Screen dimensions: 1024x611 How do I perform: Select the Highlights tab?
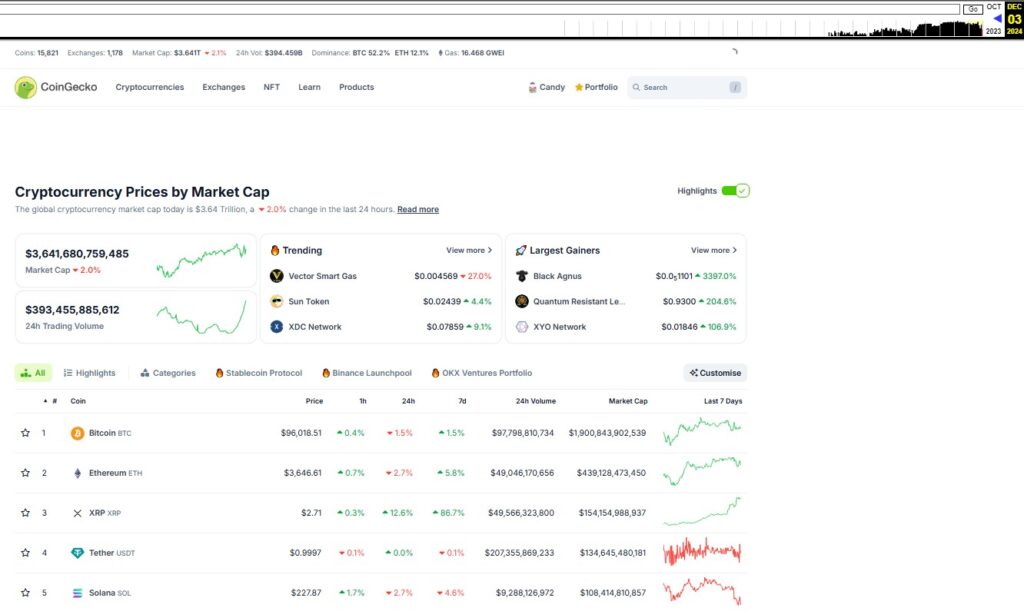89,373
